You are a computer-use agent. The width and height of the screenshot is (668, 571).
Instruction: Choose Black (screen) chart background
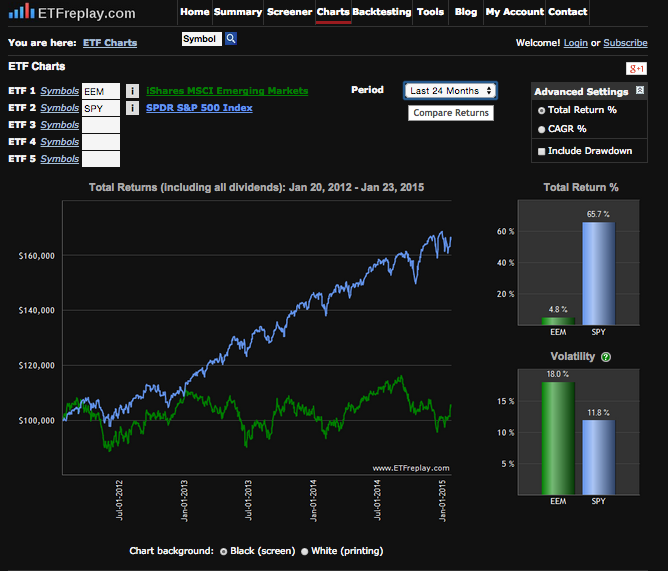click(223, 551)
